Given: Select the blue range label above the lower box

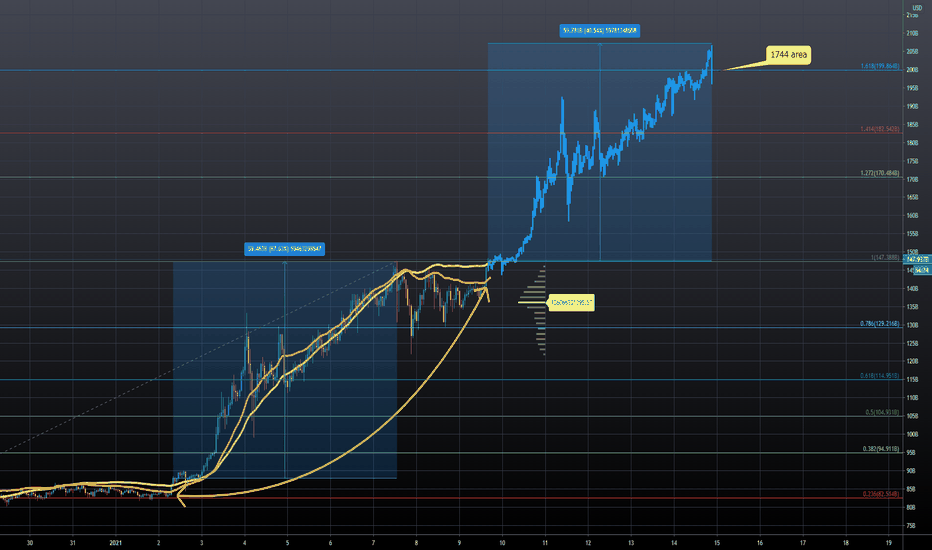Looking at the screenshot, I should (x=284, y=249).
